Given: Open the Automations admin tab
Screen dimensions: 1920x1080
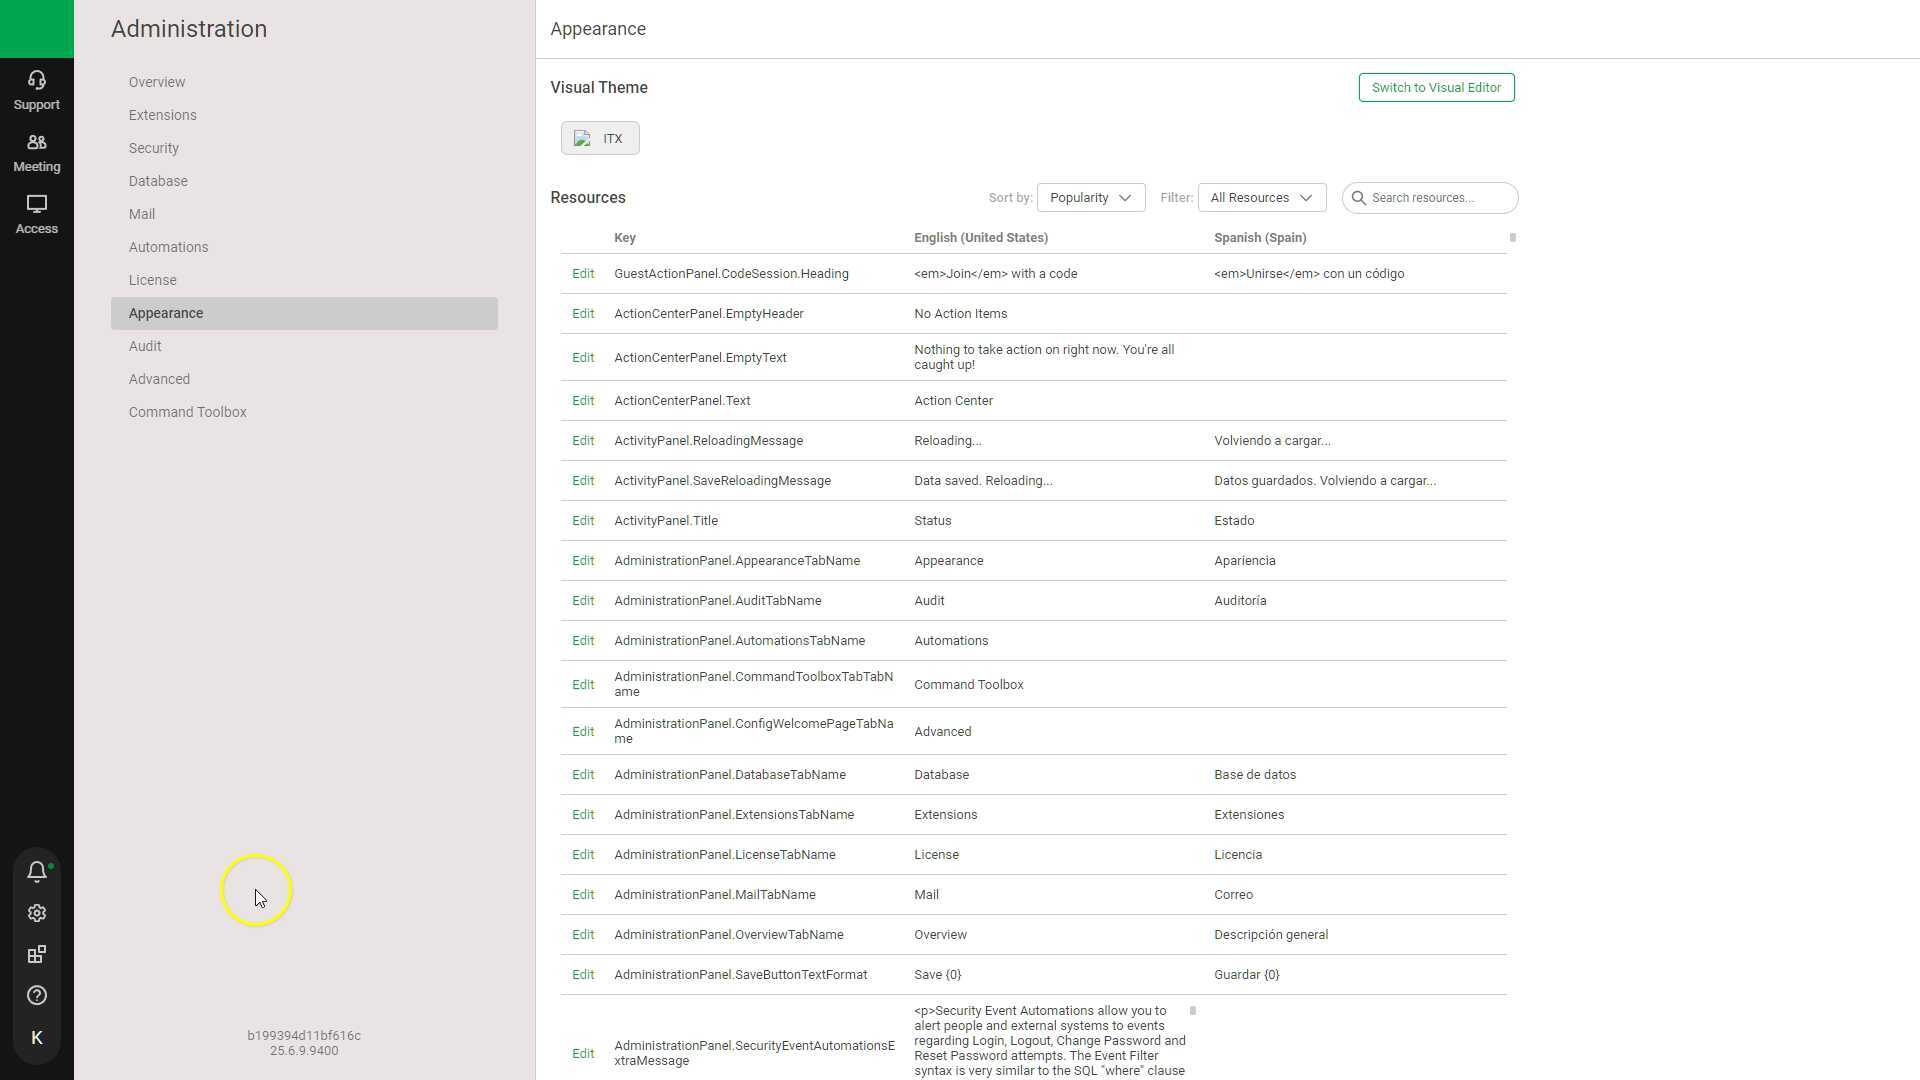Looking at the screenshot, I should point(168,247).
